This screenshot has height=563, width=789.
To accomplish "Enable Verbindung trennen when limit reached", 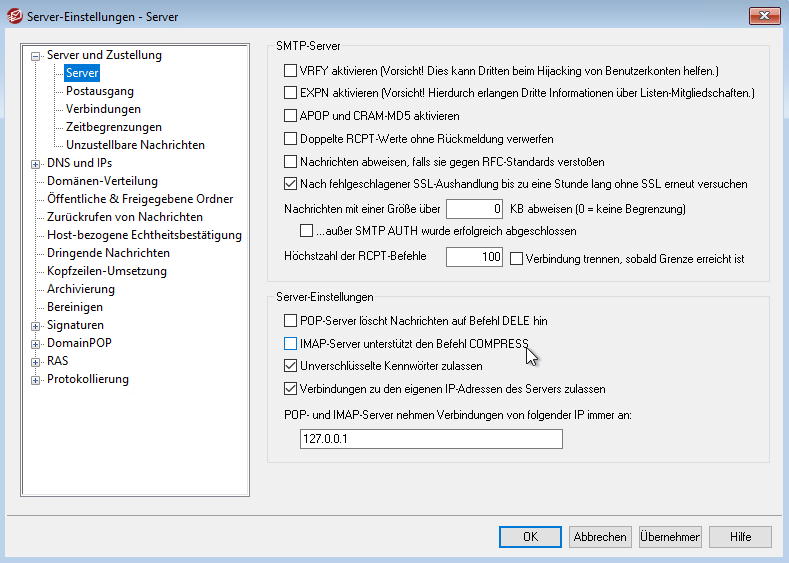I will tap(517, 258).
